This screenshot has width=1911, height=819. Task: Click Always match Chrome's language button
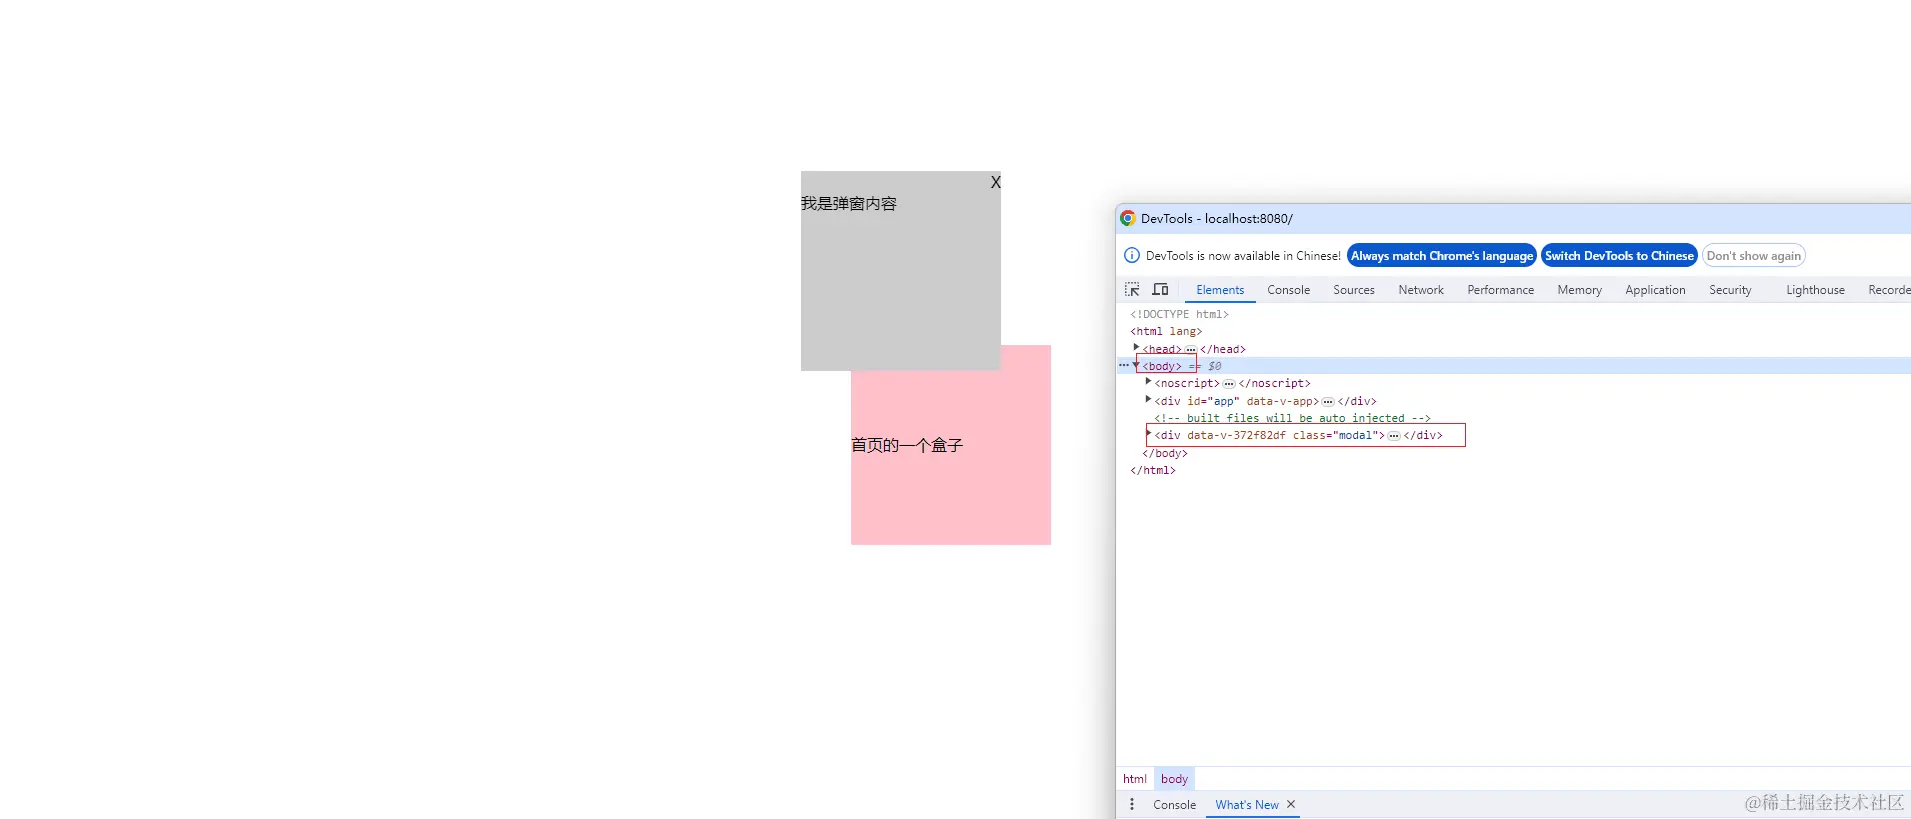1442,256
